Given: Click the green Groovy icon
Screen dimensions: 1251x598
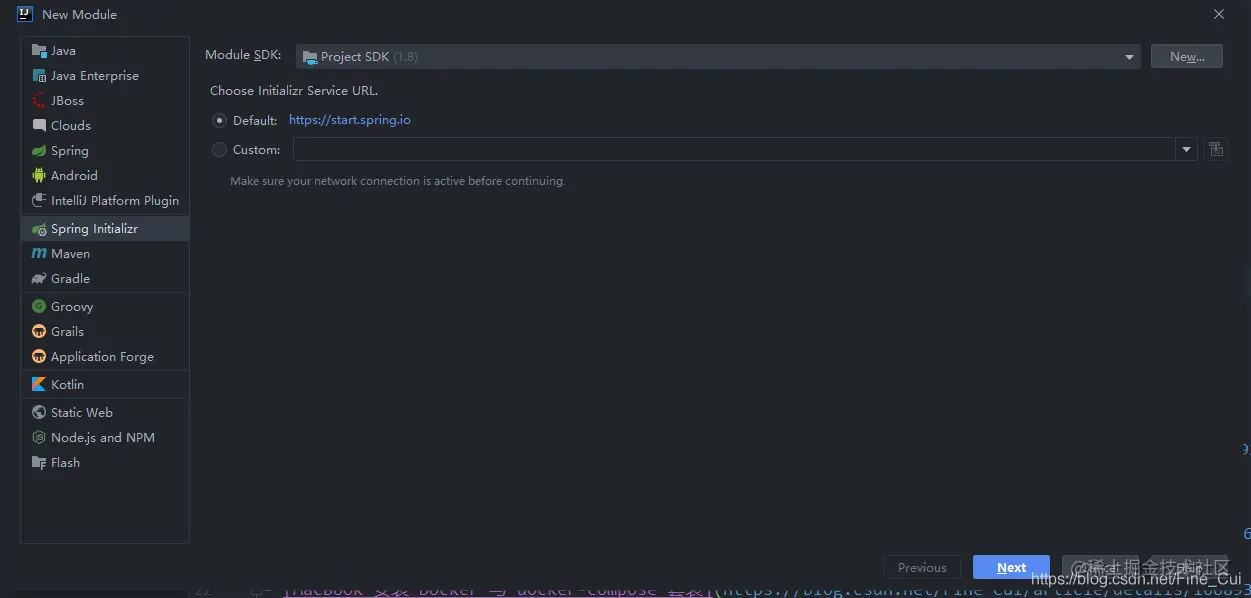Looking at the screenshot, I should 39,307.
